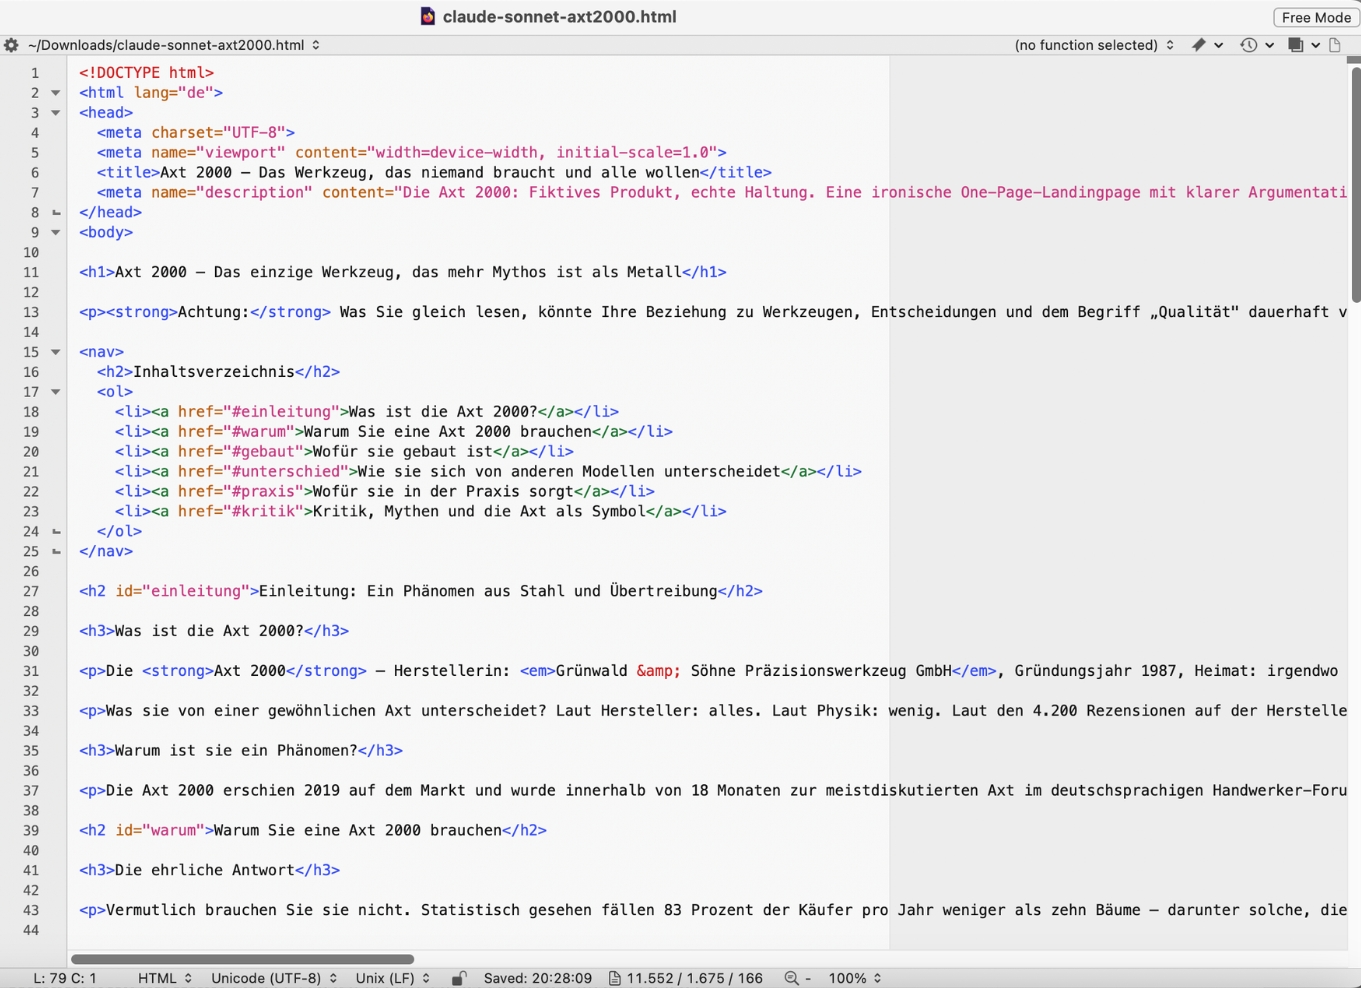Collapse the ol list fold triangle on line 17
The height and width of the screenshot is (988, 1361).
tap(55, 392)
